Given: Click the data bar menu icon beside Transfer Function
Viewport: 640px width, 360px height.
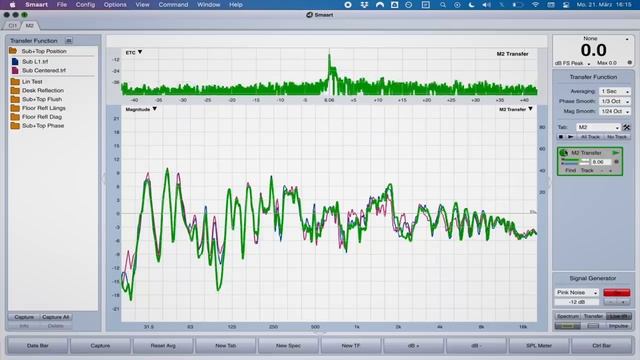Looking at the screenshot, I should click(x=69, y=41).
